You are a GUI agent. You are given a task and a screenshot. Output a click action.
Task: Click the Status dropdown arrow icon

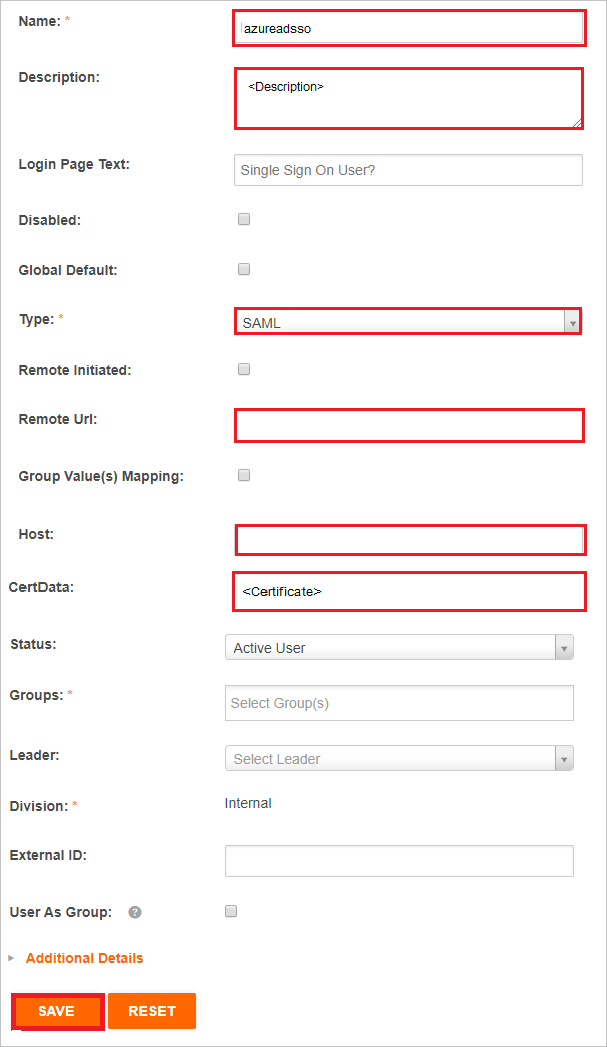(x=565, y=647)
